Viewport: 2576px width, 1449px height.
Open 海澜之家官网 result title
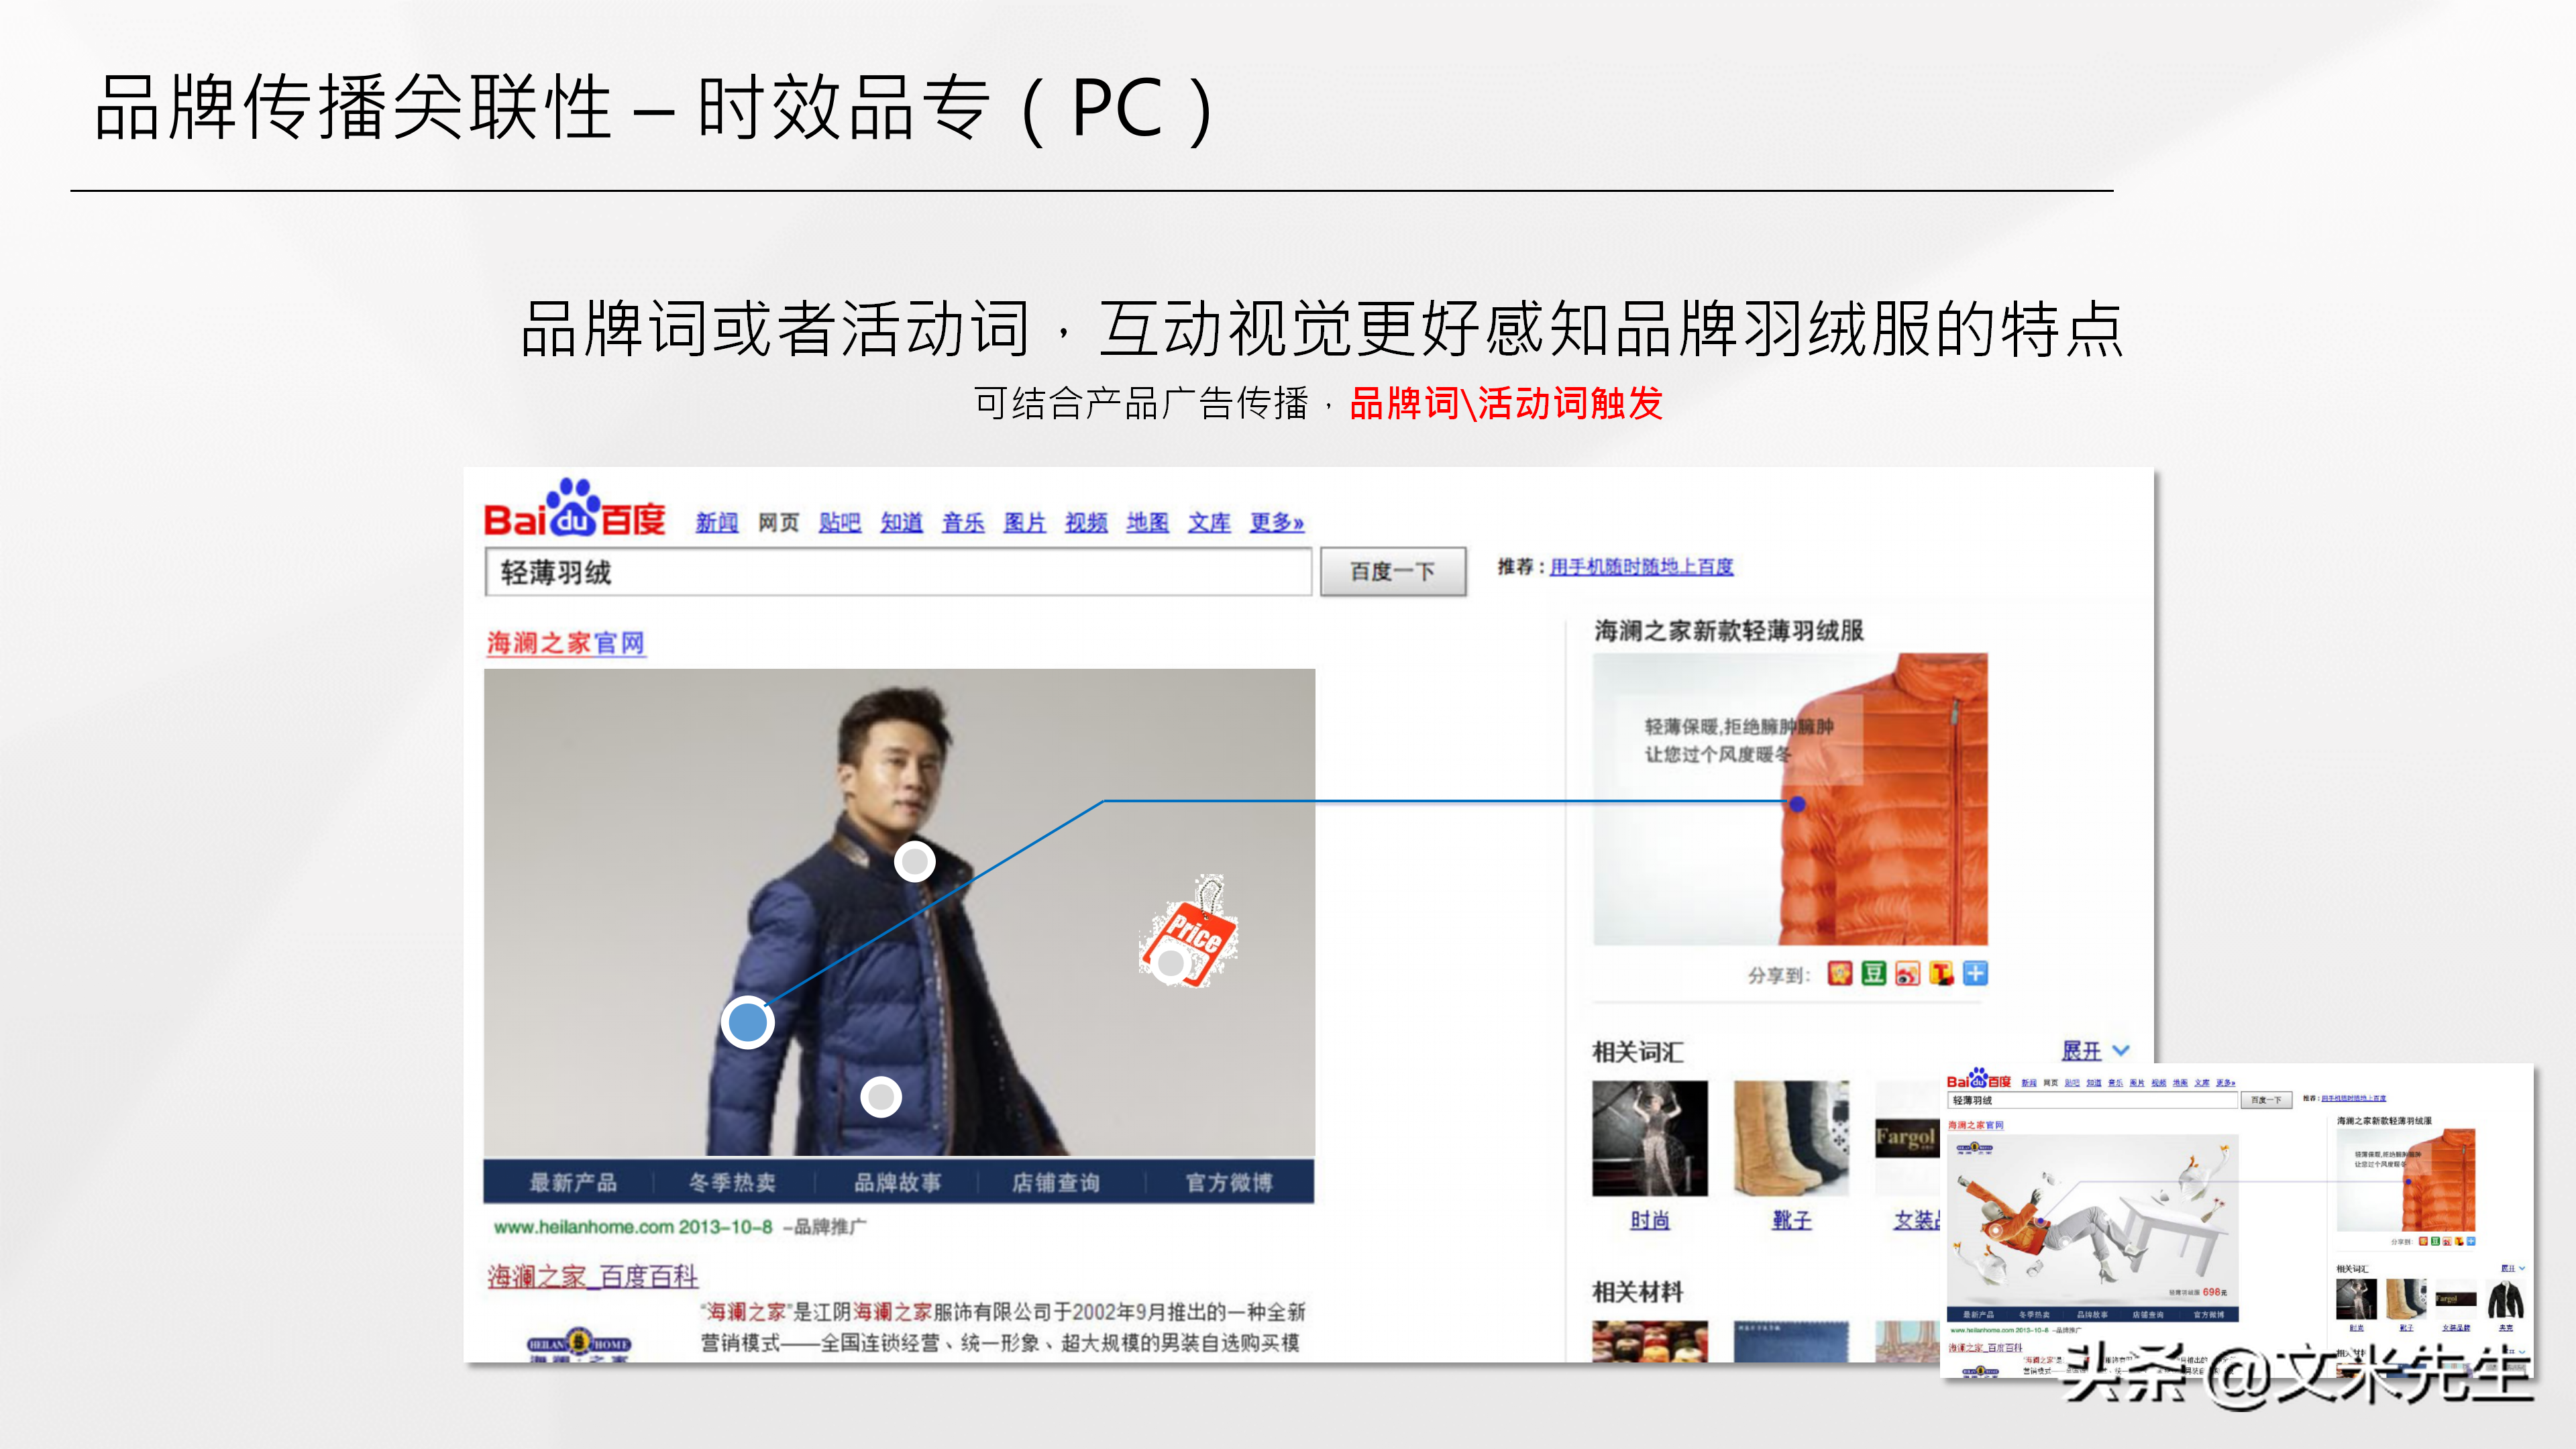[x=566, y=643]
